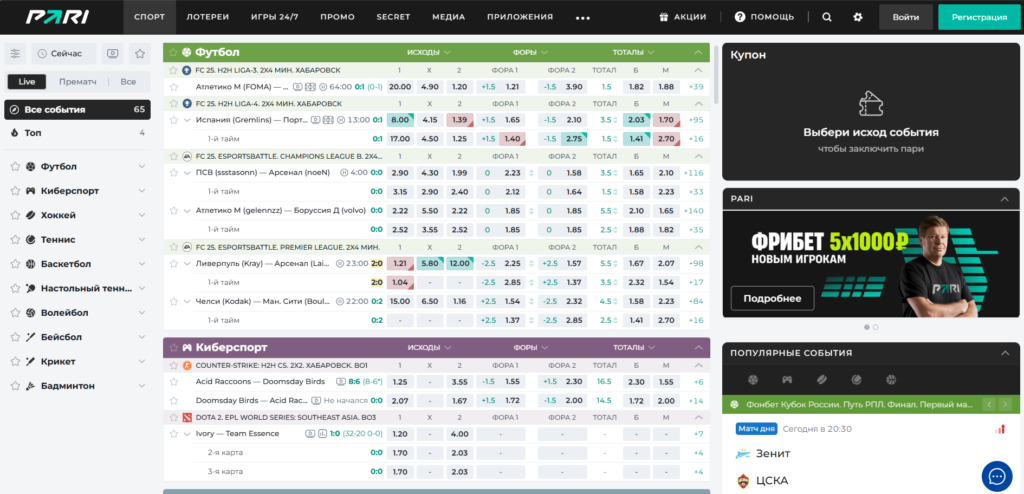Screen dimensions: 1024x494
Task: Go to next popular event arrow
Action: [x=1004, y=404]
